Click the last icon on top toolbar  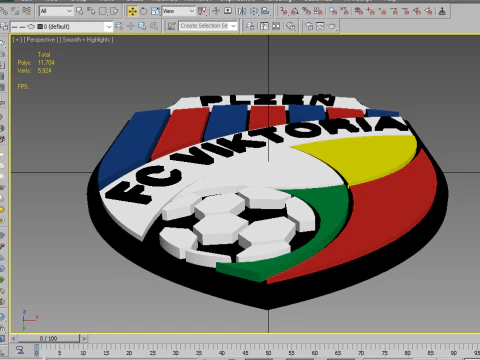[442, 11]
